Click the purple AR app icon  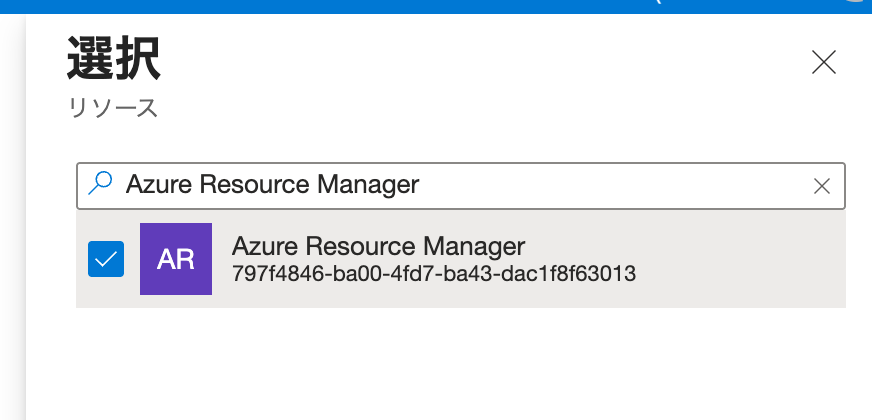click(176, 259)
